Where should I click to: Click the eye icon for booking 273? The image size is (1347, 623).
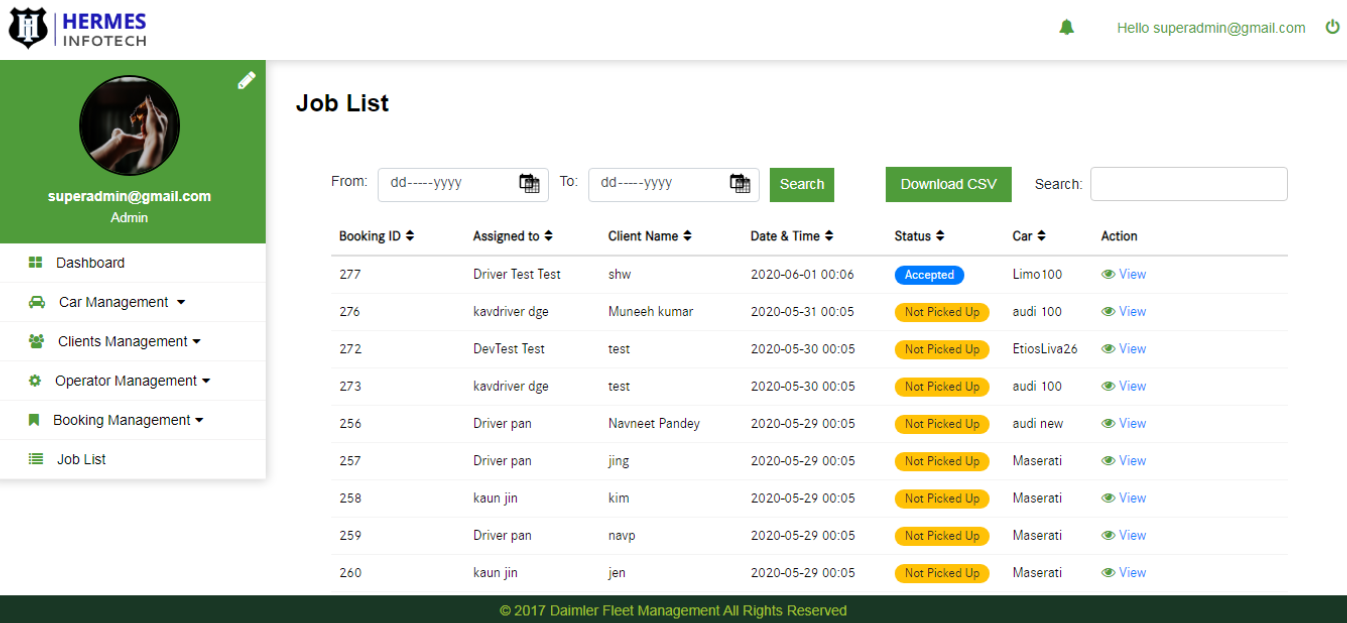(1108, 386)
